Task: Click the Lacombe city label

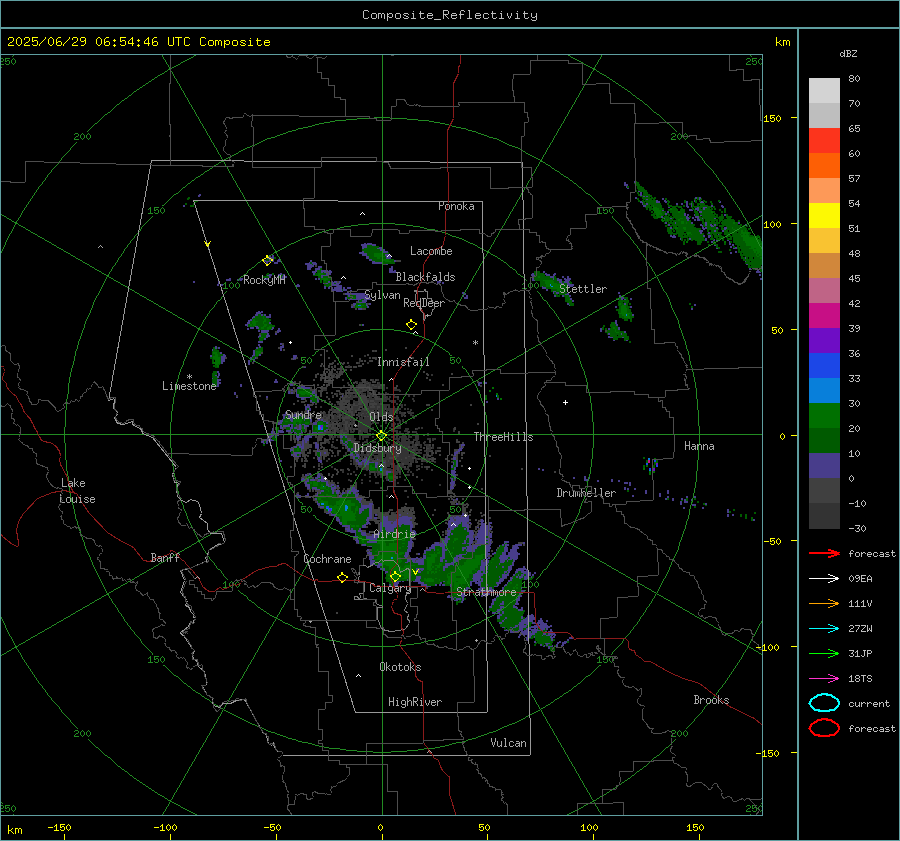Action: pos(431,251)
